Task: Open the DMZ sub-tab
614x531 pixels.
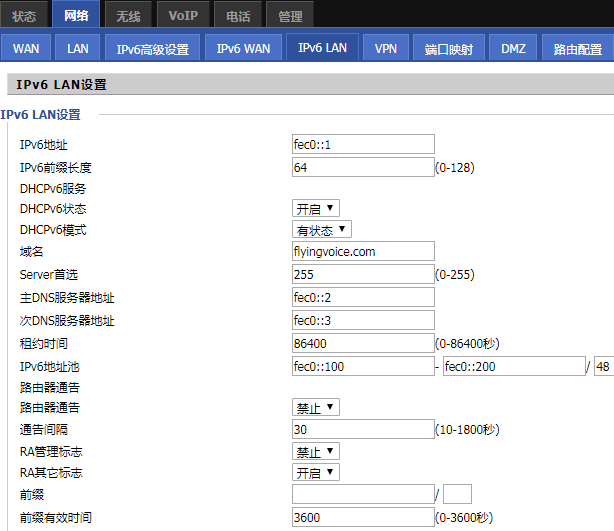Action: tap(513, 48)
